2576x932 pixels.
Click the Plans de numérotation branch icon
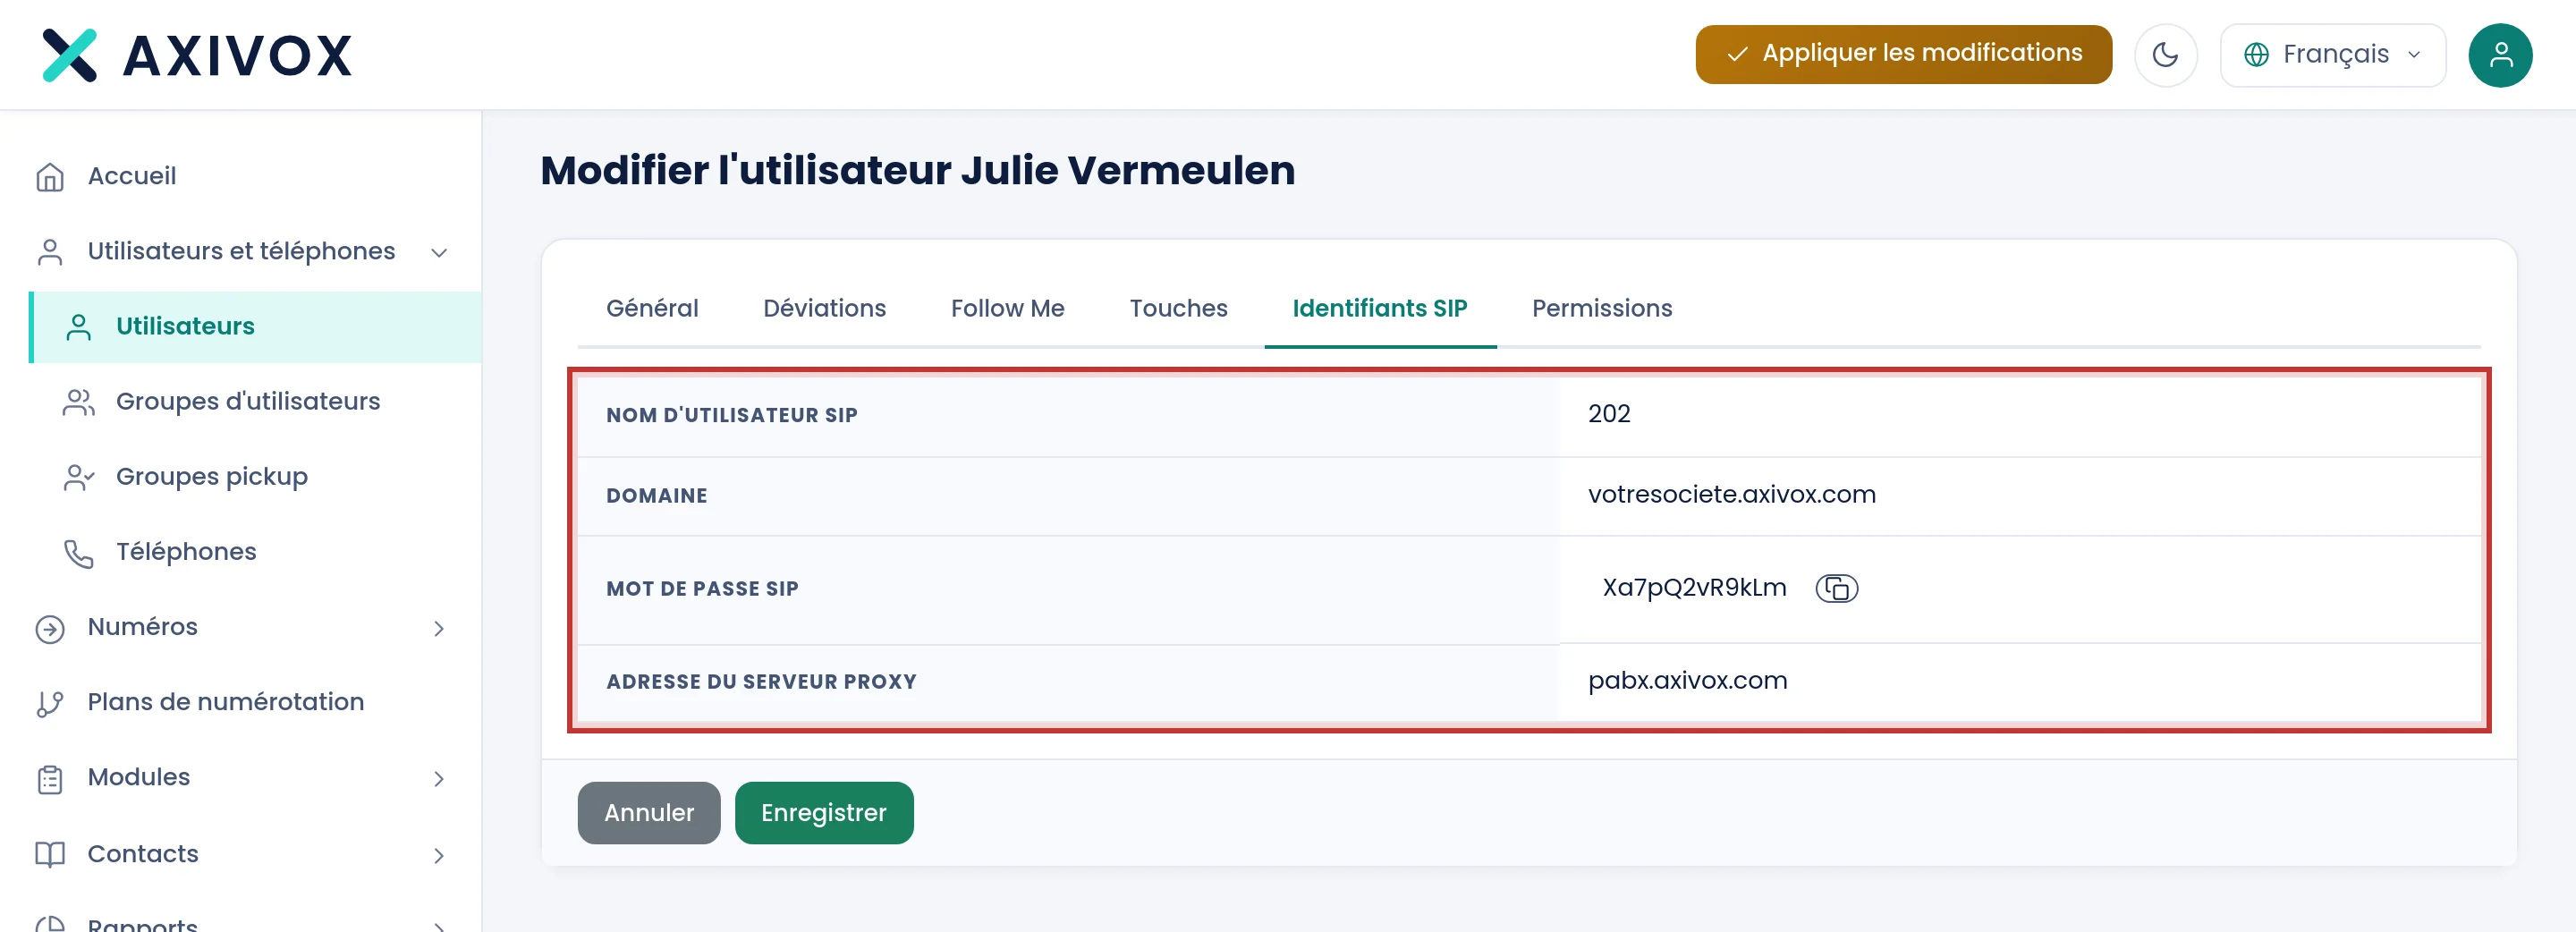click(x=50, y=704)
